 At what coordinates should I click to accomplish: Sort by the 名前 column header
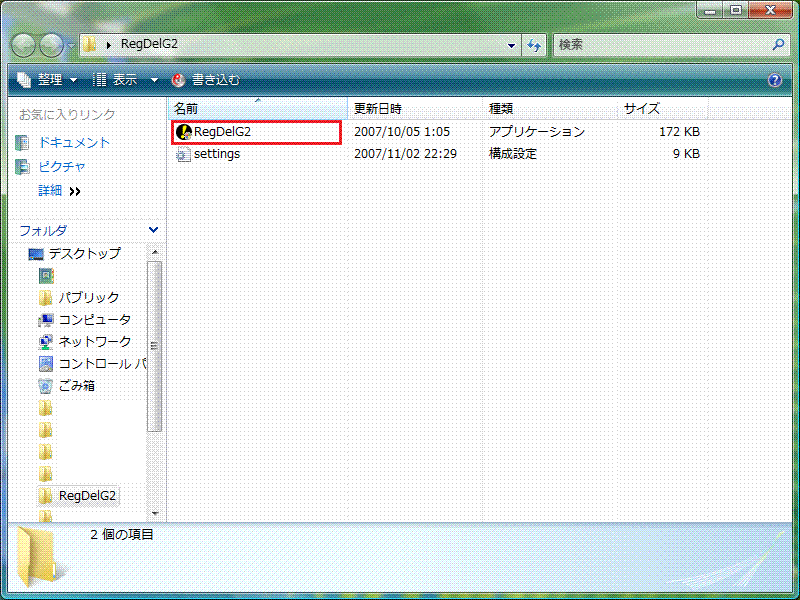(x=258, y=108)
